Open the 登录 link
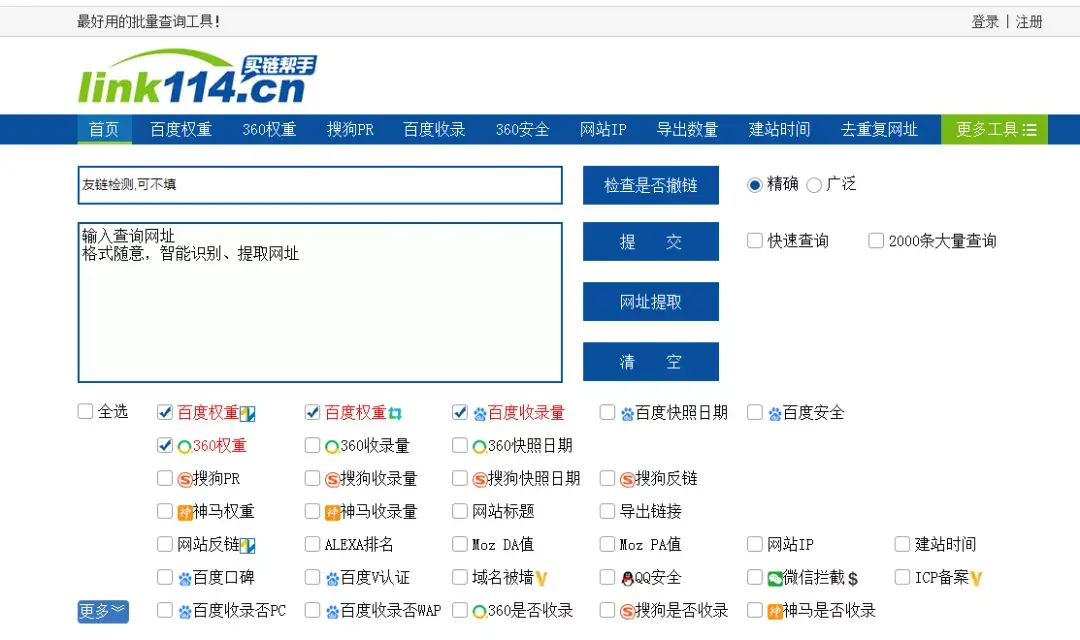The height and width of the screenshot is (640, 1080). click(985, 22)
